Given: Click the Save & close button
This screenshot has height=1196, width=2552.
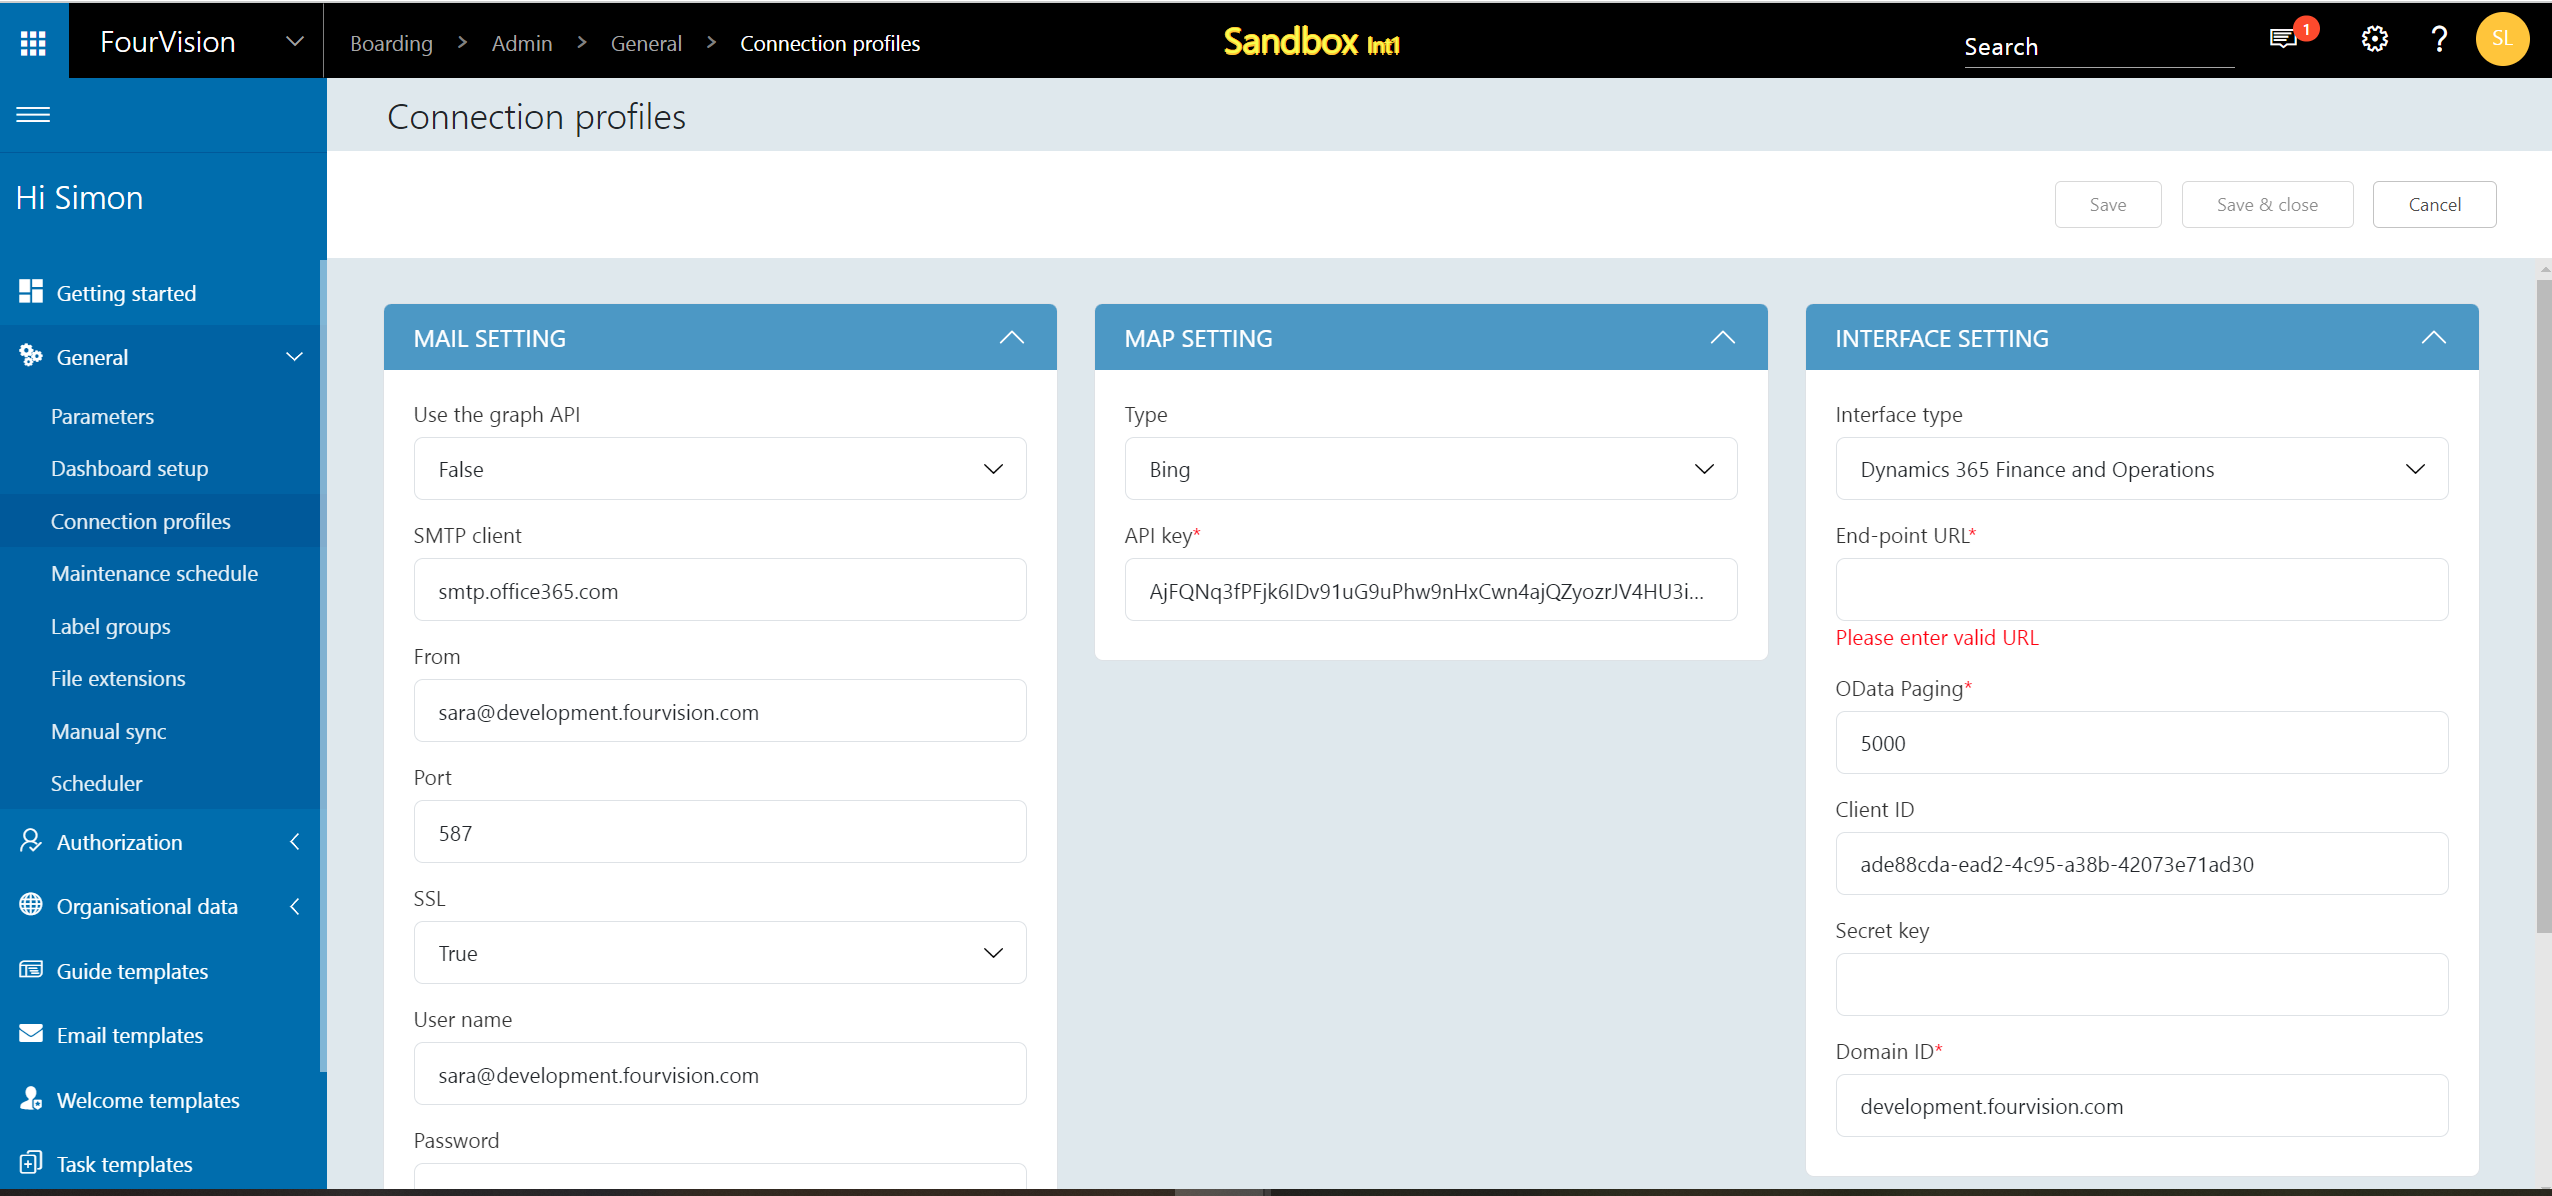Looking at the screenshot, I should click(2267, 204).
